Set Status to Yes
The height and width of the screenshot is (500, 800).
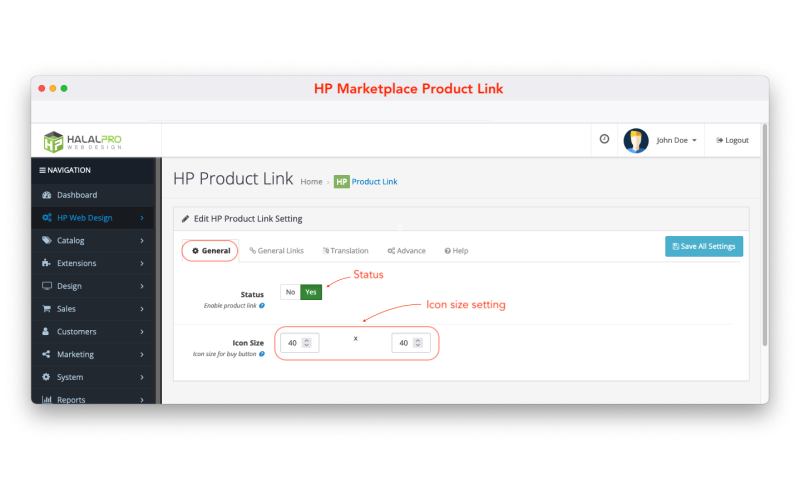(x=311, y=292)
